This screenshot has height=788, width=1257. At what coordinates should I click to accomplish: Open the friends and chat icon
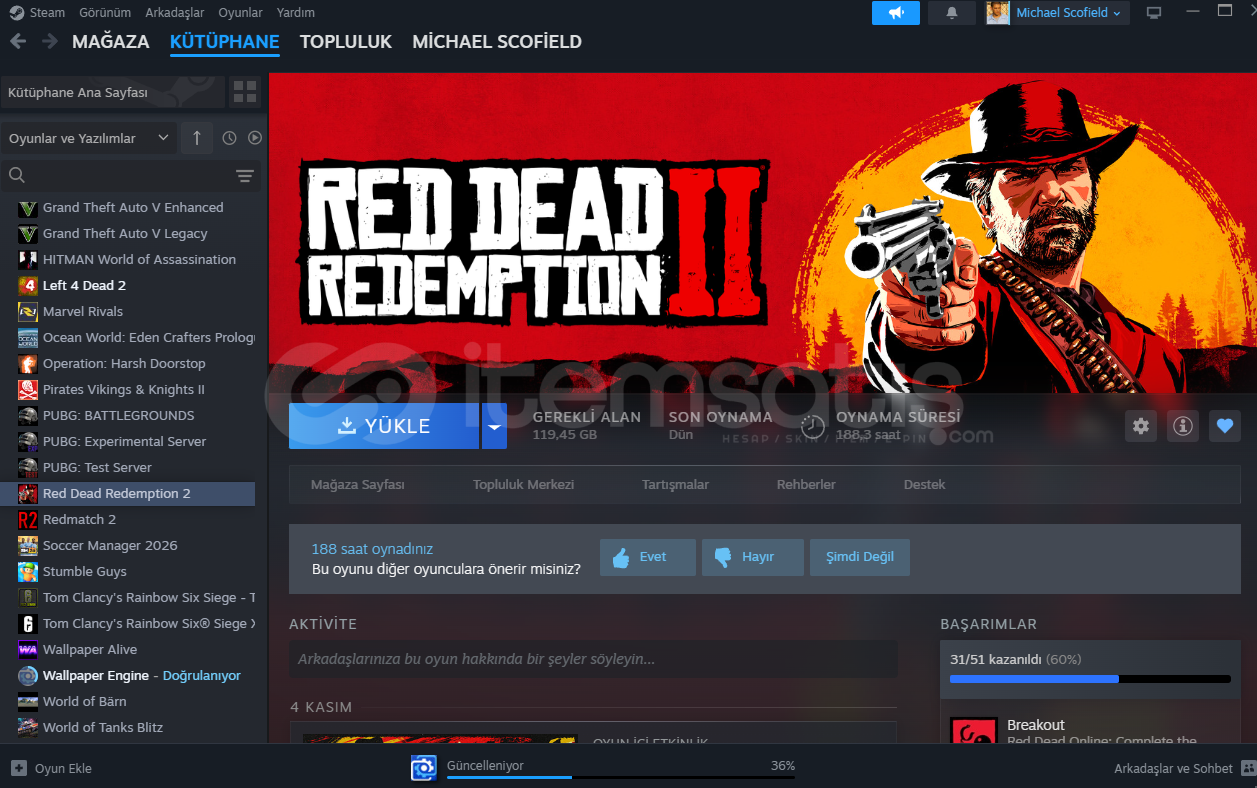click(x=1248, y=768)
